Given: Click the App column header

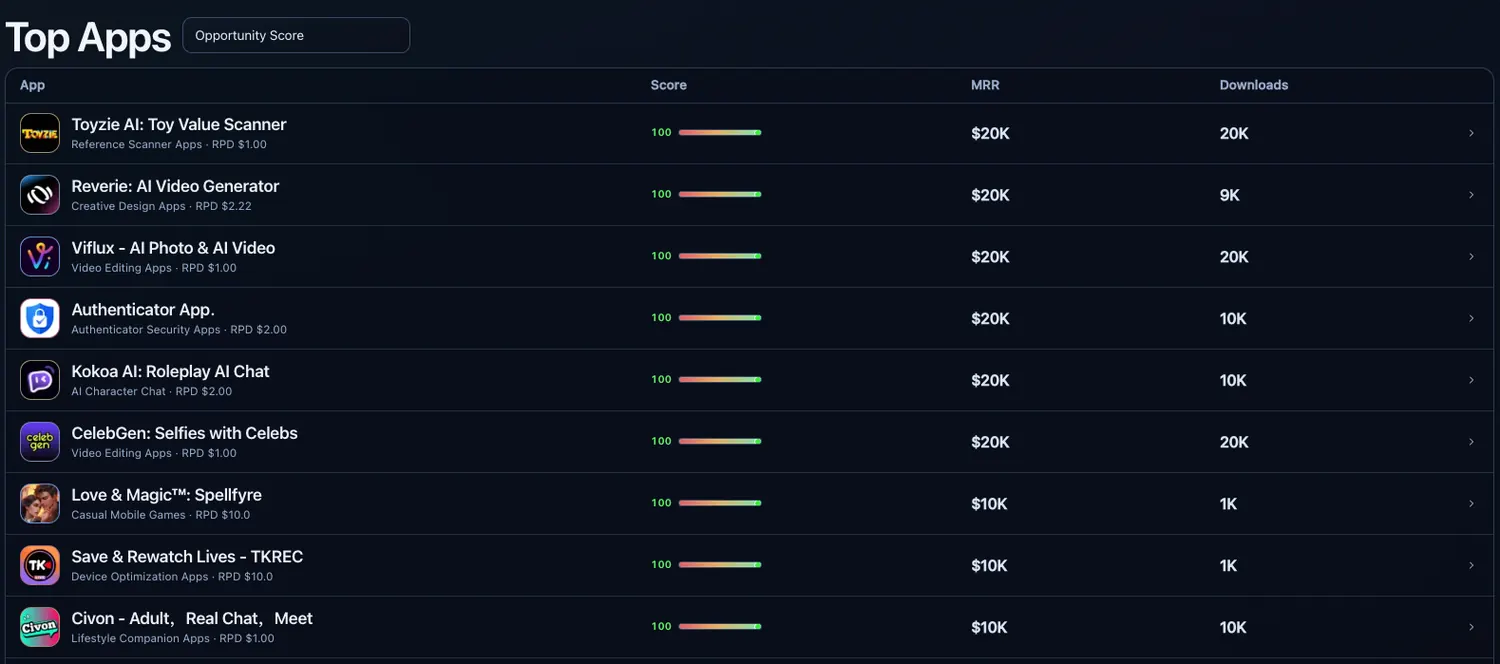Looking at the screenshot, I should 33,85.
